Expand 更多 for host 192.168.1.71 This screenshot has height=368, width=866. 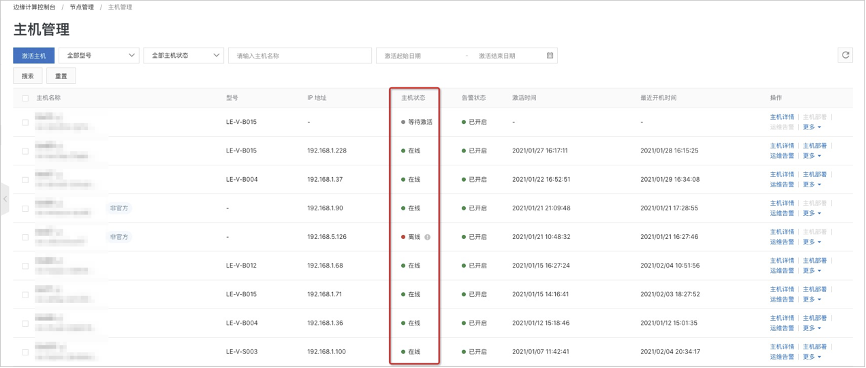pyautogui.click(x=812, y=299)
